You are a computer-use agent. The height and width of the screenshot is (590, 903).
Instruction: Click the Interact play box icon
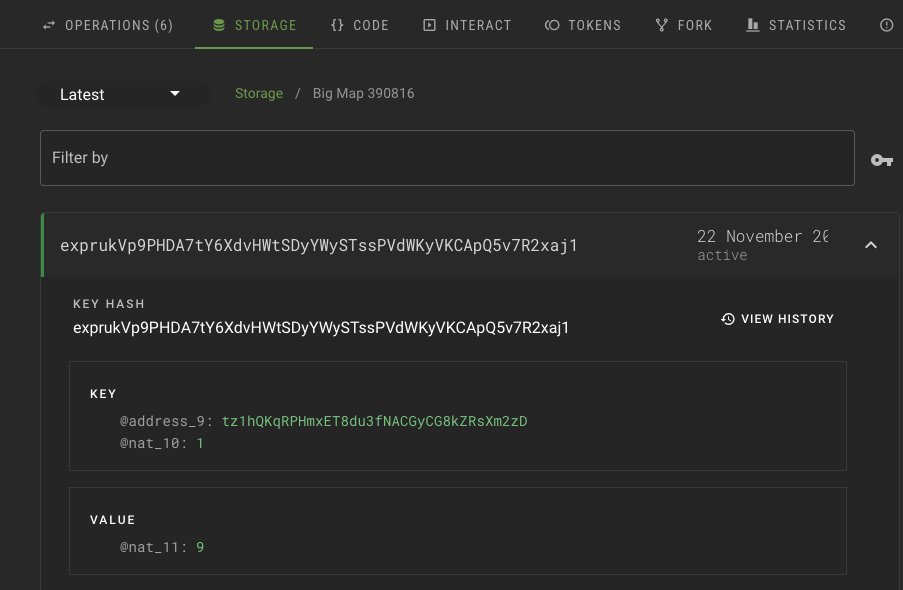[x=429, y=25]
